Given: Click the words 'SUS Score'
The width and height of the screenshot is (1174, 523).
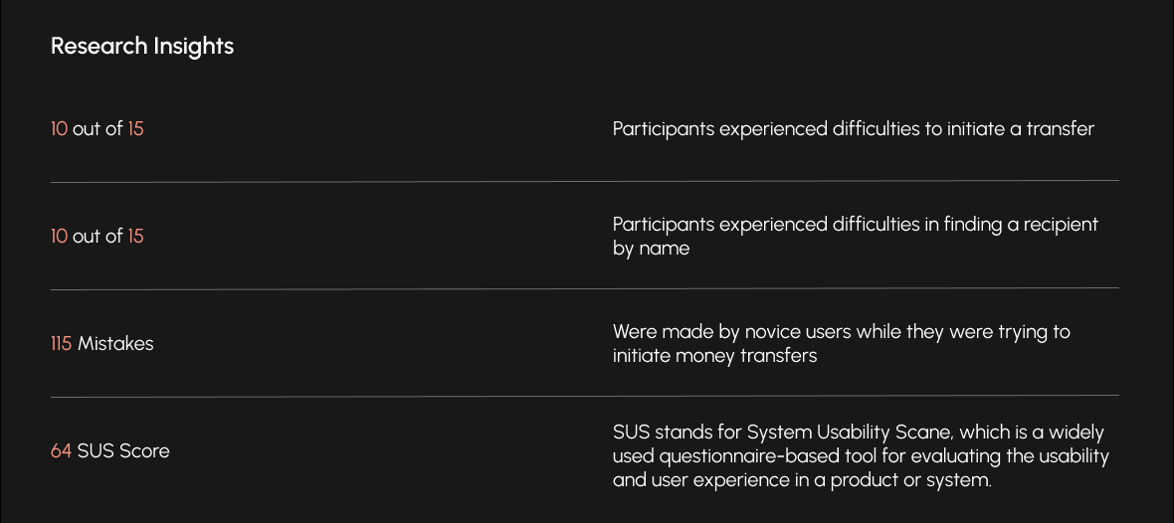Looking at the screenshot, I should [124, 451].
